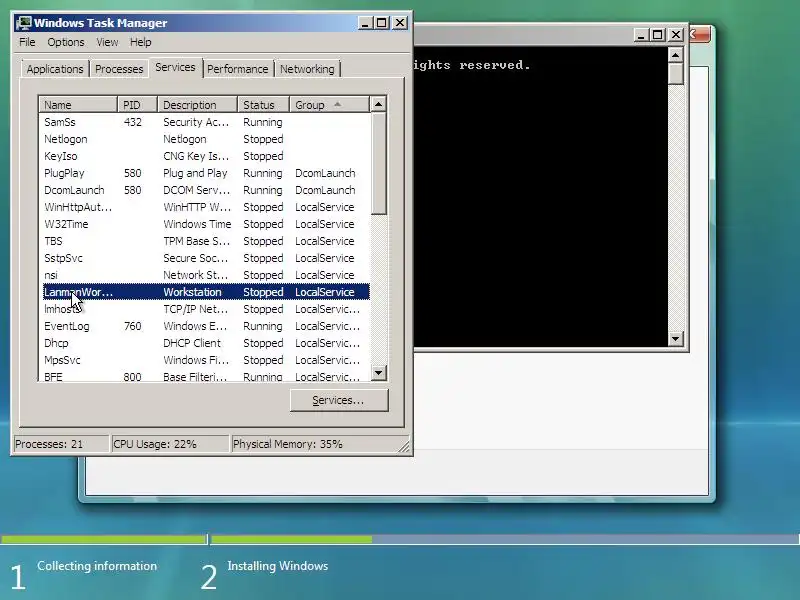Maximize the Windows Task Manager window
Viewport: 800px width, 600px height.
[382, 23]
